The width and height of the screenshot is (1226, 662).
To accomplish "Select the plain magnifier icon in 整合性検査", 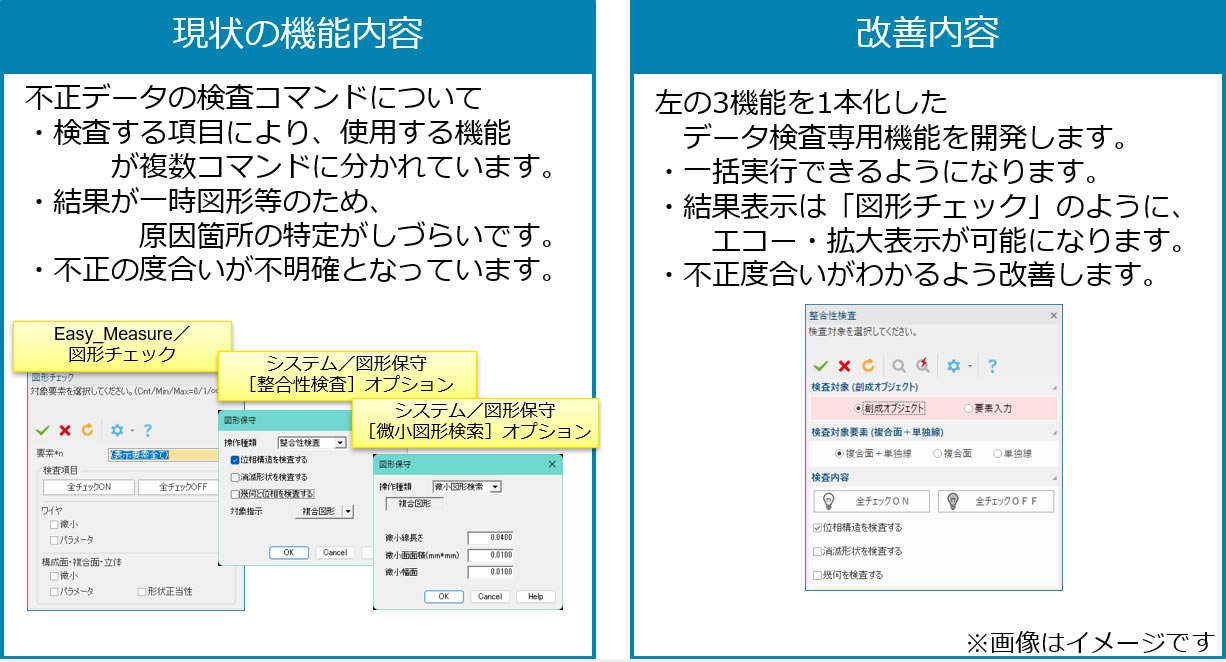I will click(x=899, y=366).
